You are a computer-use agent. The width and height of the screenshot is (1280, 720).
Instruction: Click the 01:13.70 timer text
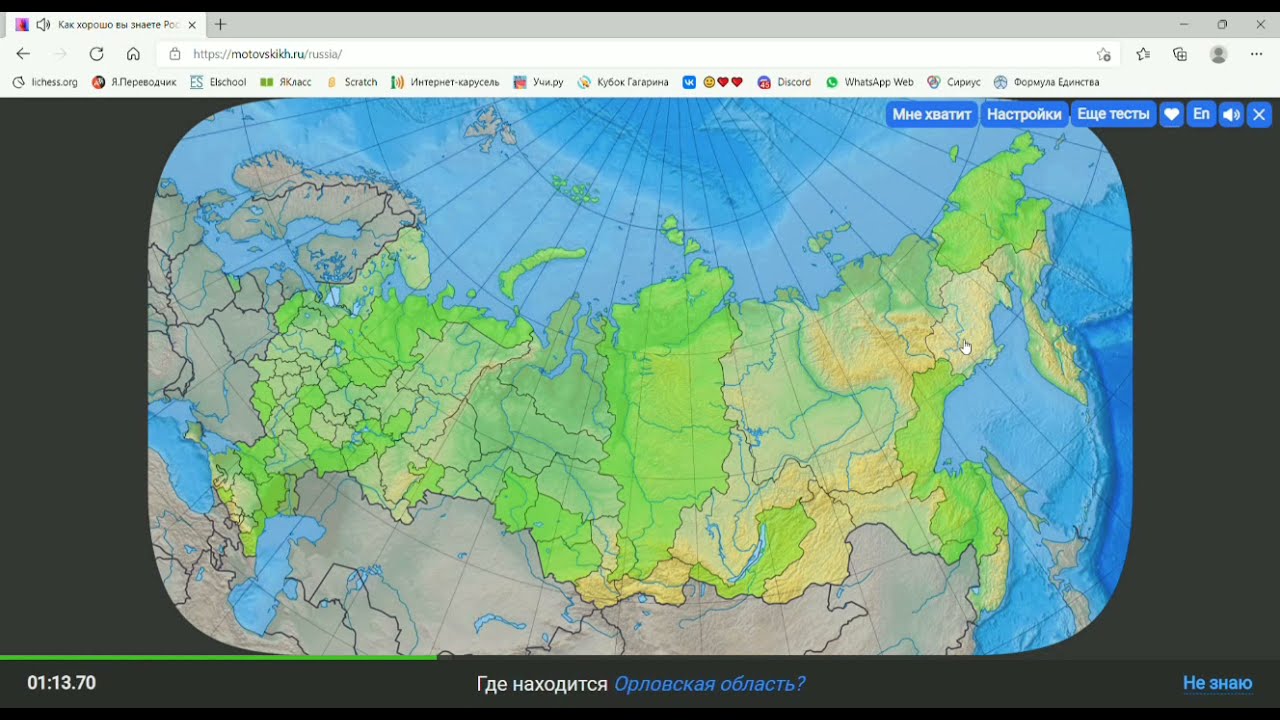(x=62, y=683)
